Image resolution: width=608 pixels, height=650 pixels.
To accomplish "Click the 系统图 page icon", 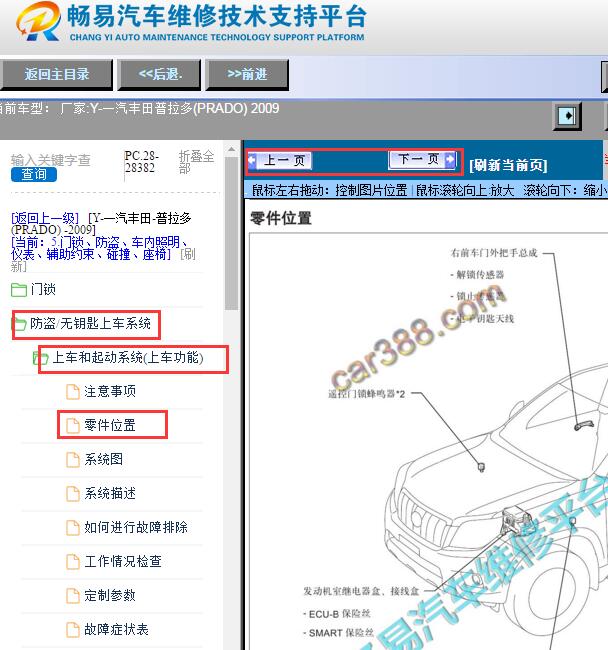I will coord(73,460).
